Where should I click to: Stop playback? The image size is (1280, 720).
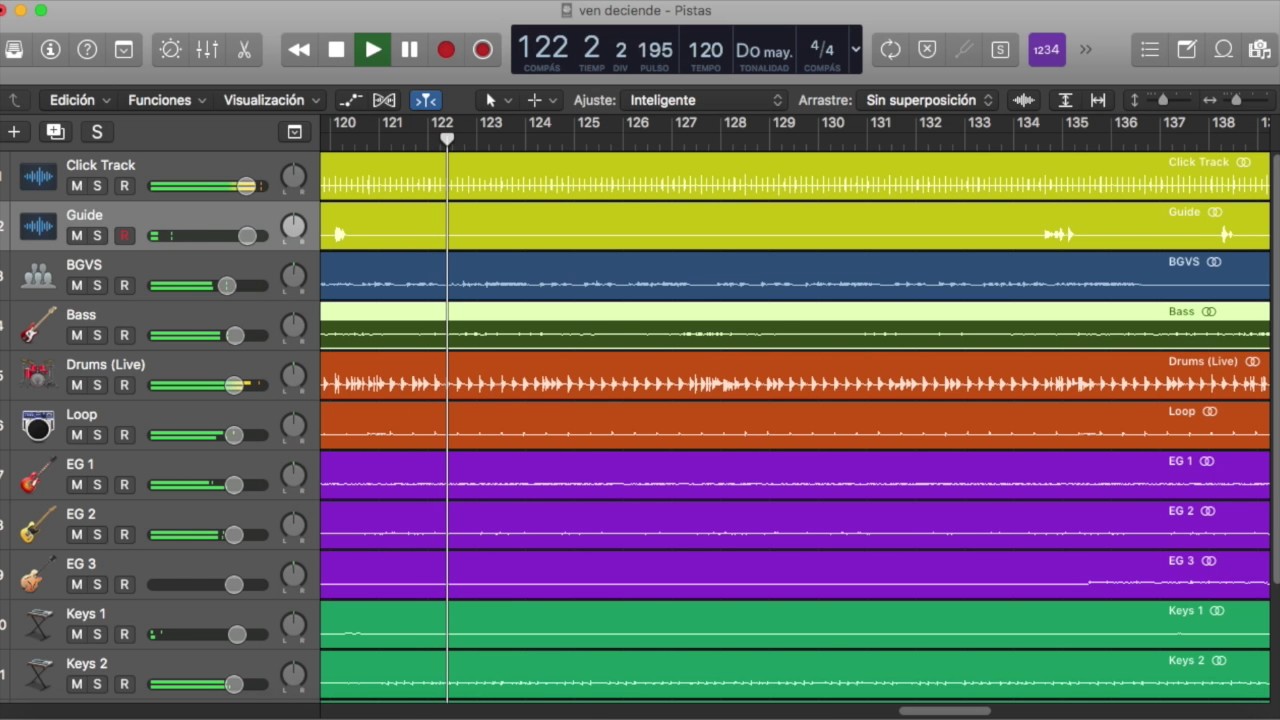(336, 49)
